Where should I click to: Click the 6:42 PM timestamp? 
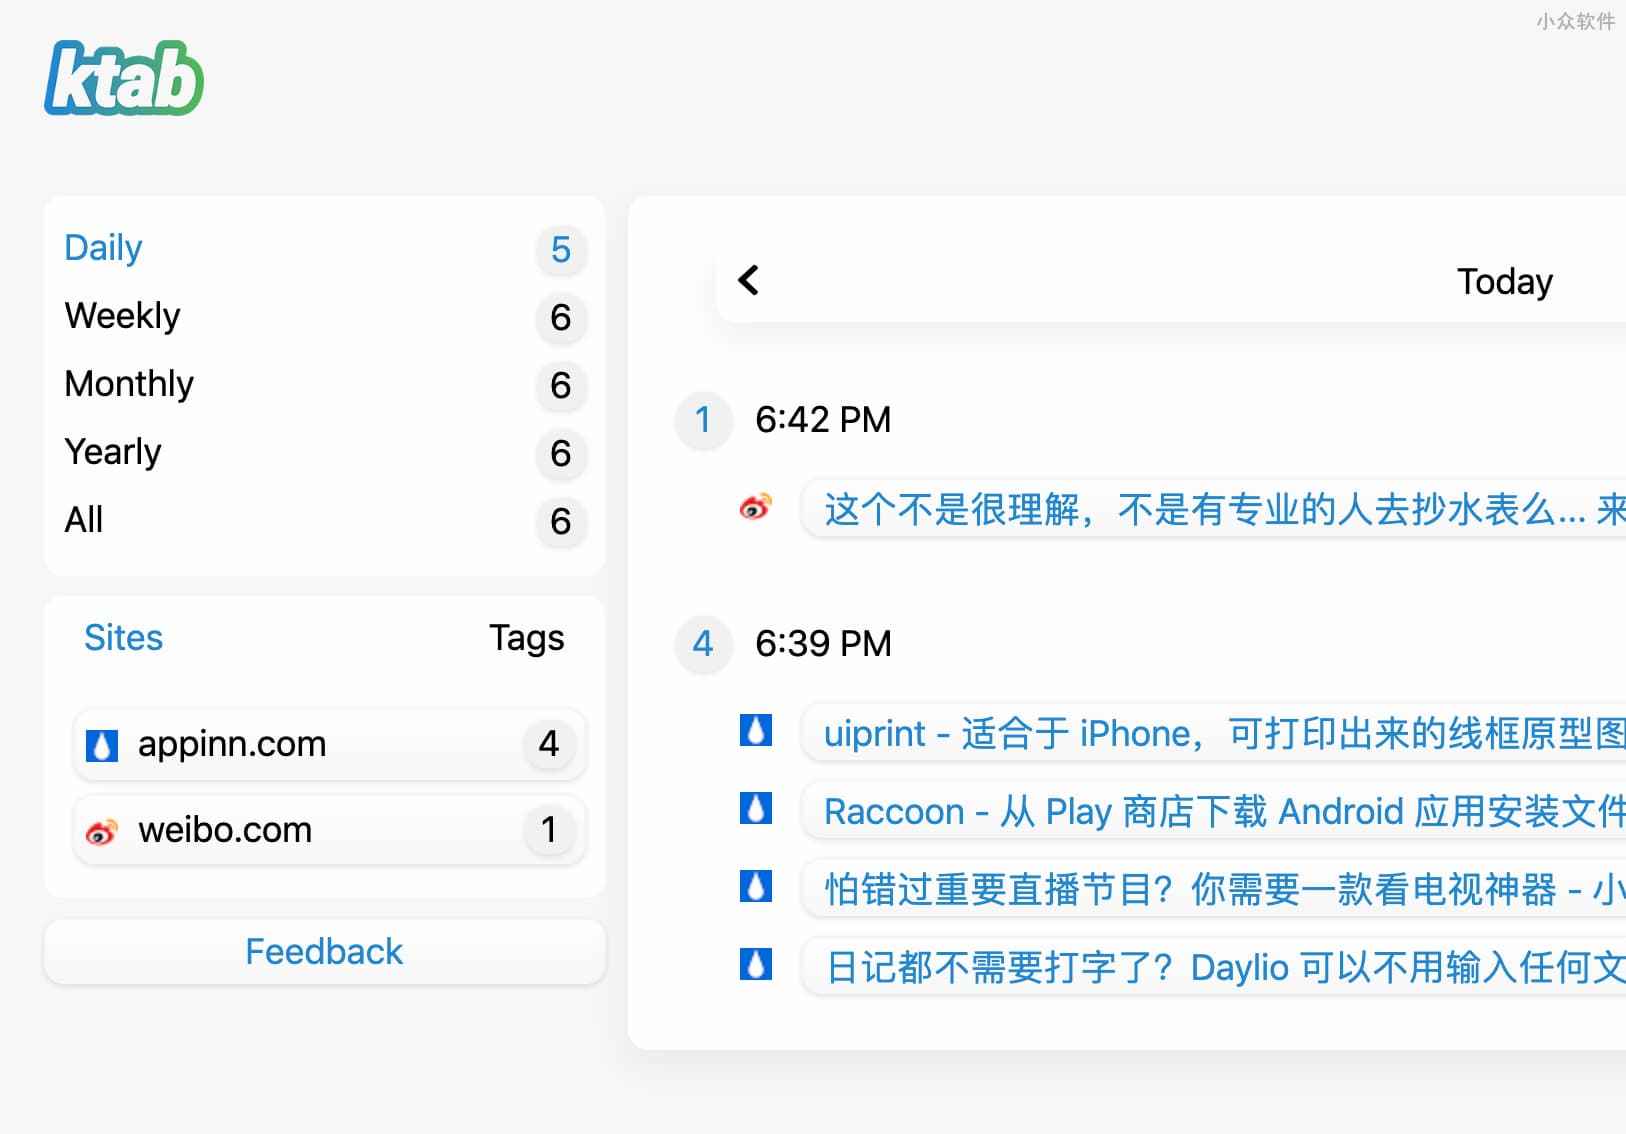pos(823,420)
